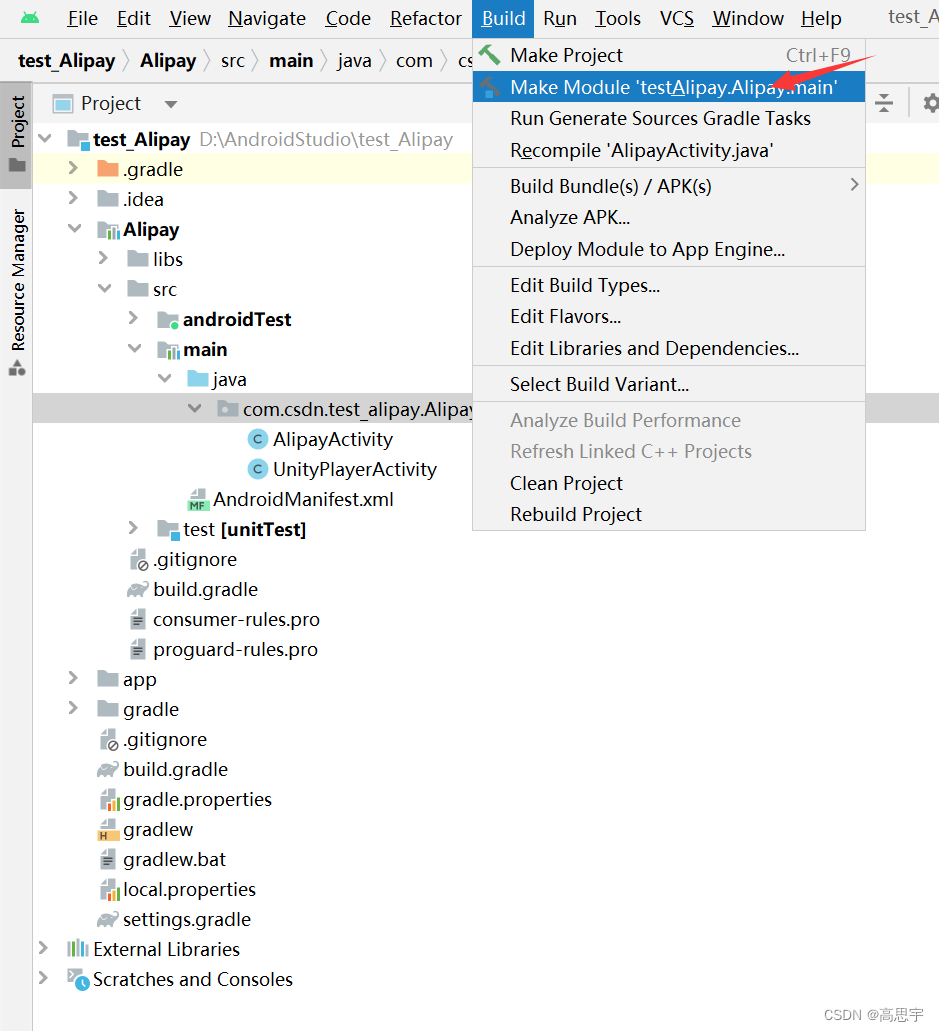Open the Project view dropdown arrow
Image resolution: width=939 pixels, height=1031 pixels.
171,104
